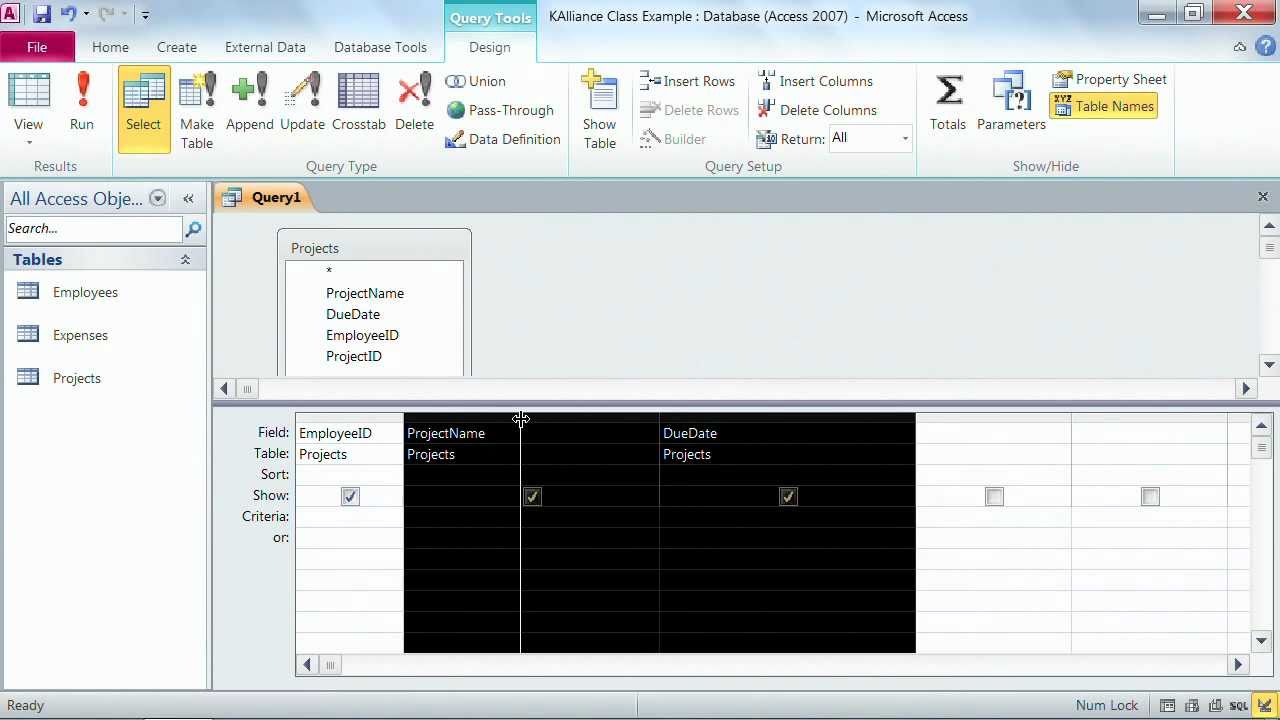Check Show box in fourth grid column
Image resolution: width=1280 pixels, height=720 pixels.
(x=994, y=496)
